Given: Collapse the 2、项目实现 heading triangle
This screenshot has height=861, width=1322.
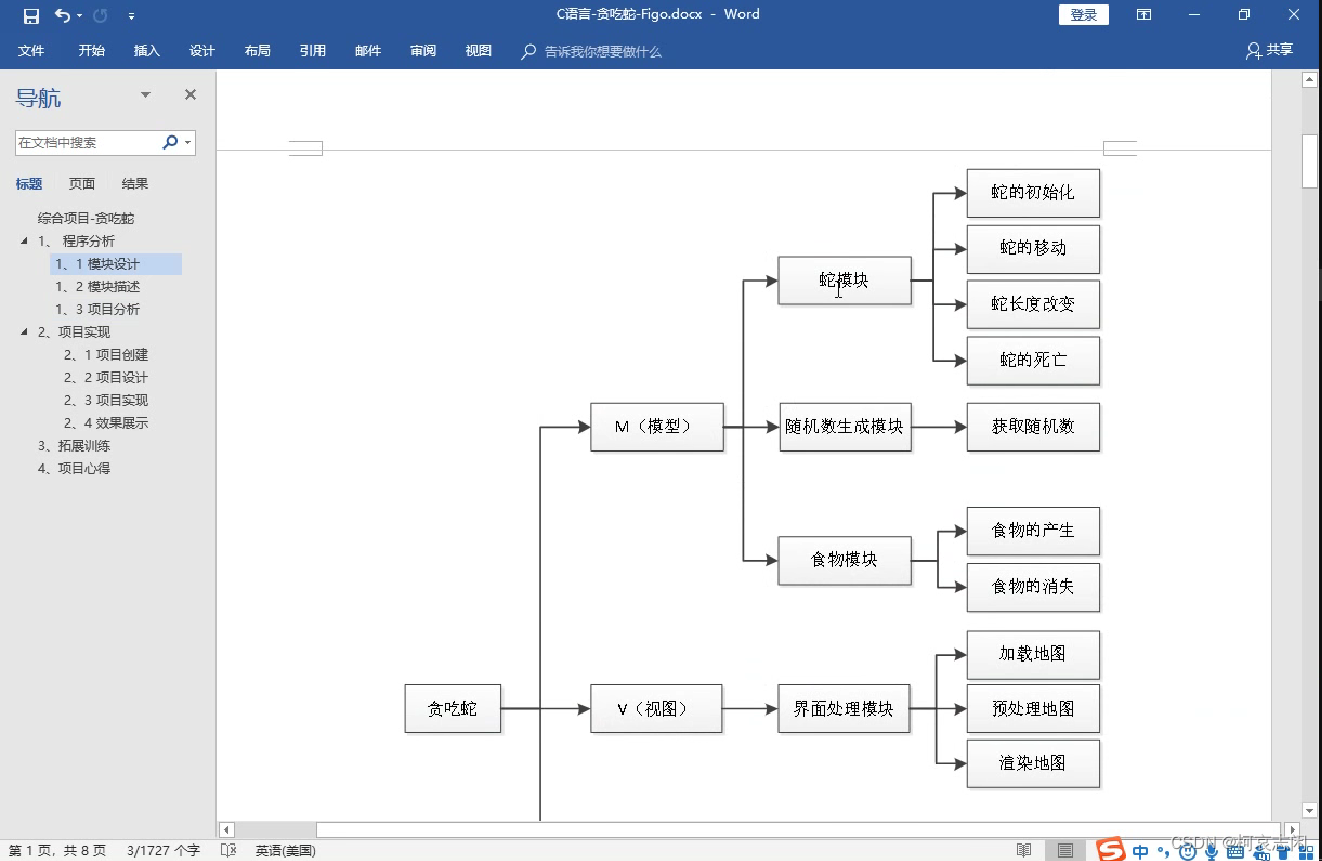Looking at the screenshot, I should coord(24,332).
